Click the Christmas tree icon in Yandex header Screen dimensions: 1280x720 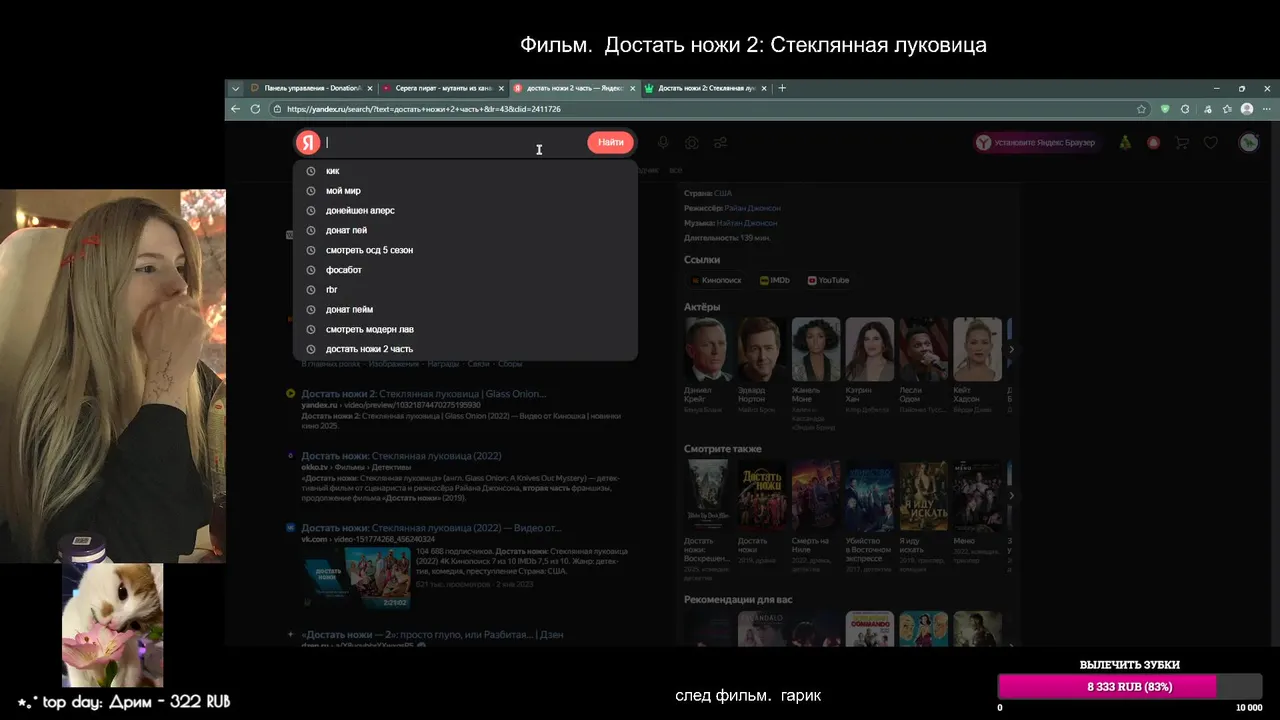[x=1125, y=143]
